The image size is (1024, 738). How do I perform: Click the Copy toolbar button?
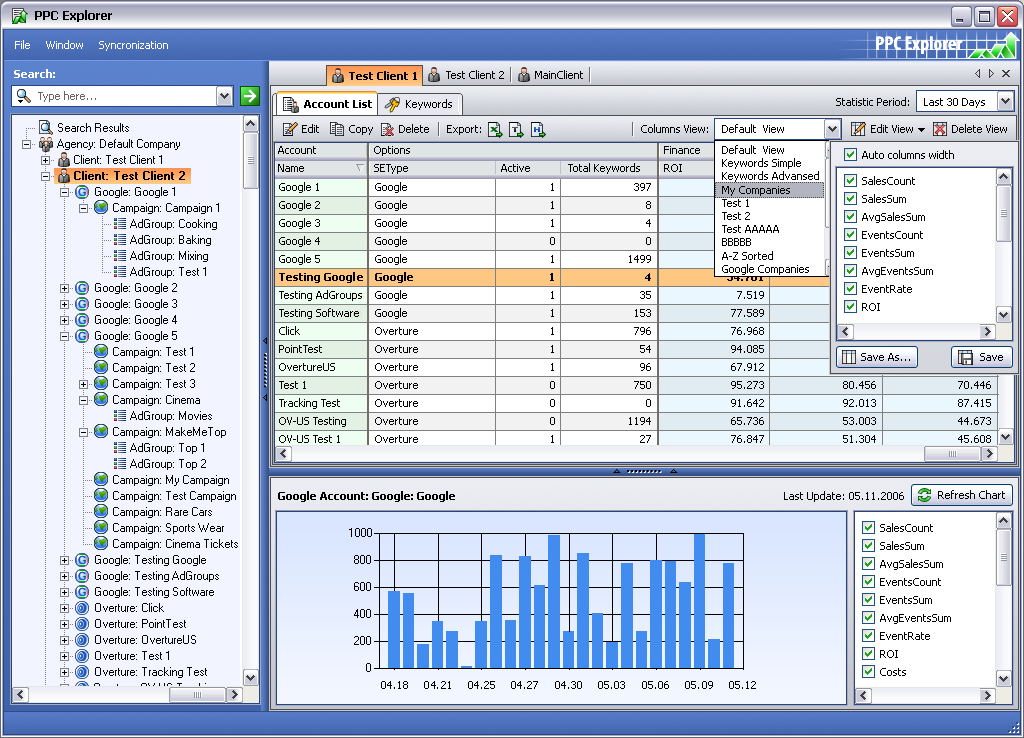coord(351,129)
